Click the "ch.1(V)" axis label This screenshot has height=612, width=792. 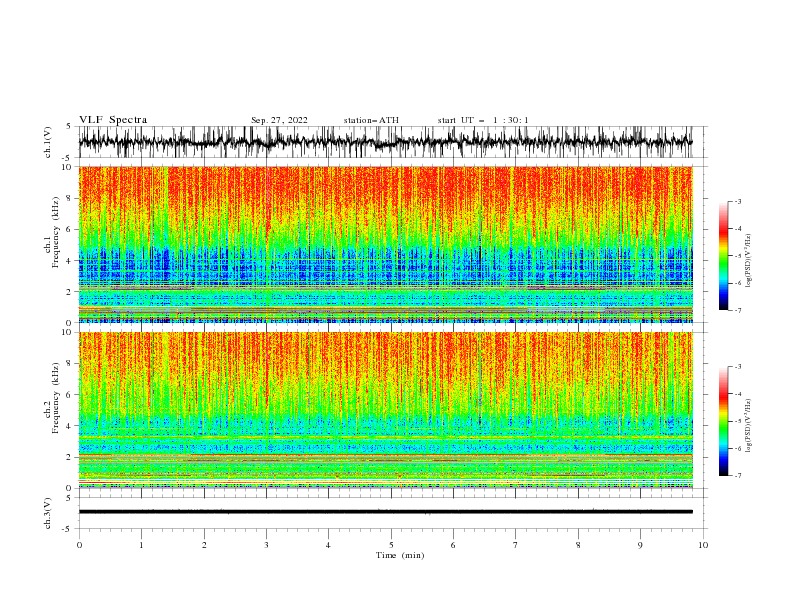(48, 142)
